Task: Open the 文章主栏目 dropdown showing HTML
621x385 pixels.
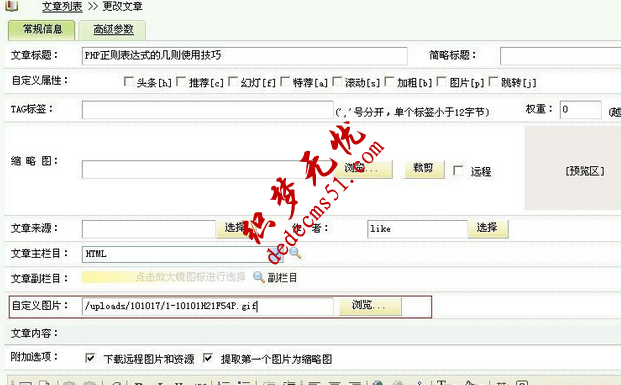Action: (182, 254)
